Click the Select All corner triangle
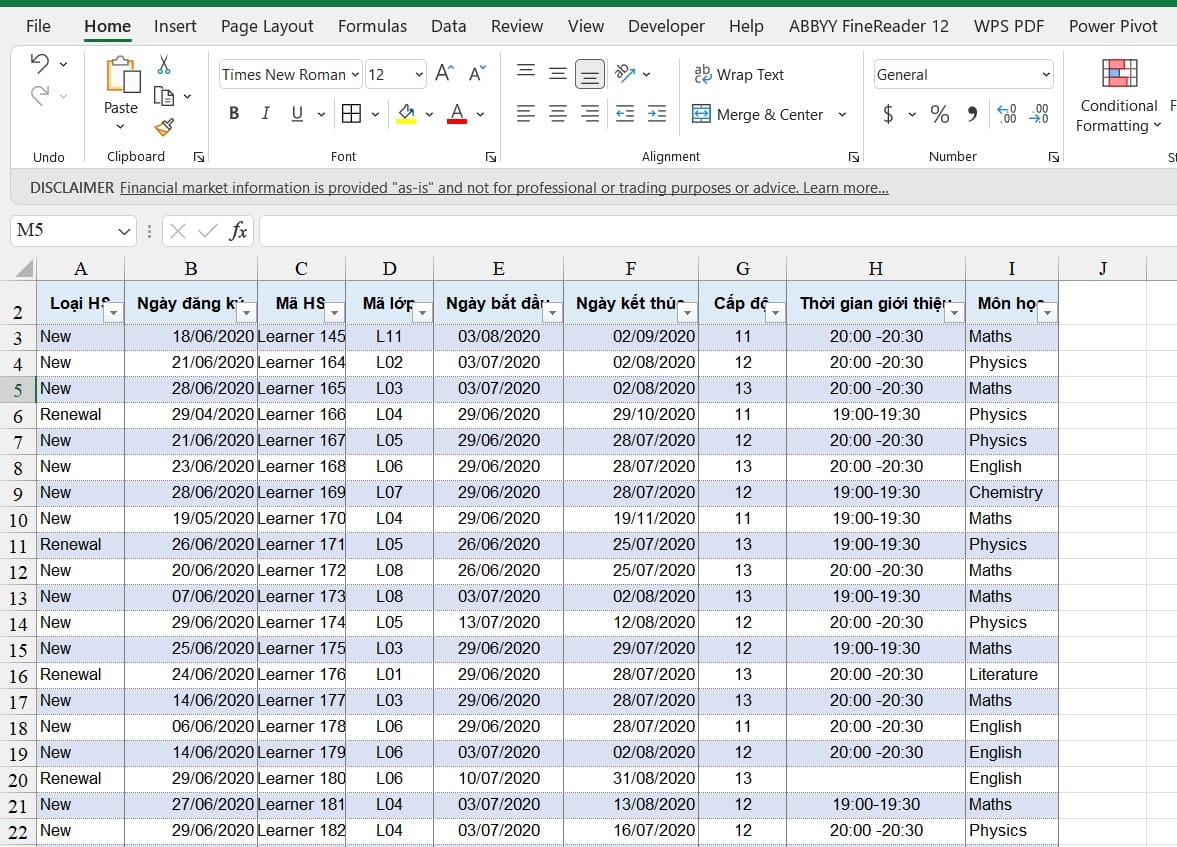The width and height of the screenshot is (1177, 847). 25,269
